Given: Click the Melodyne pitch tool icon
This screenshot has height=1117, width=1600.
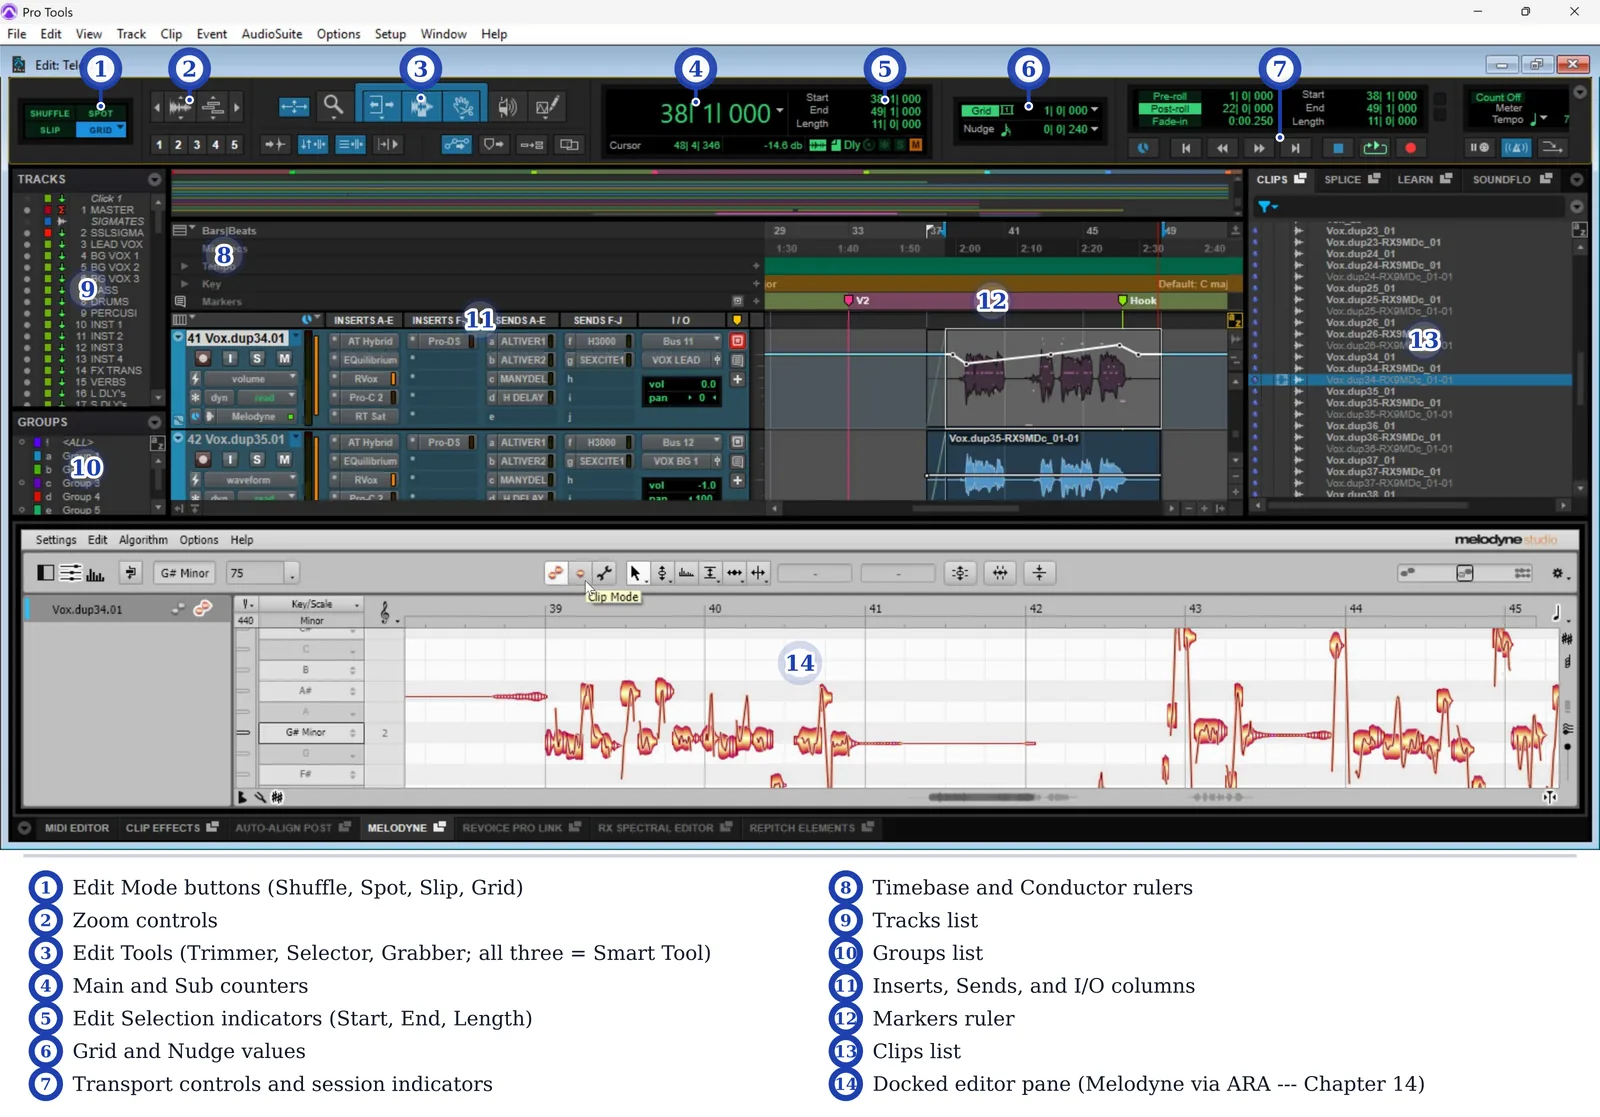Looking at the screenshot, I should (x=661, y=573).
